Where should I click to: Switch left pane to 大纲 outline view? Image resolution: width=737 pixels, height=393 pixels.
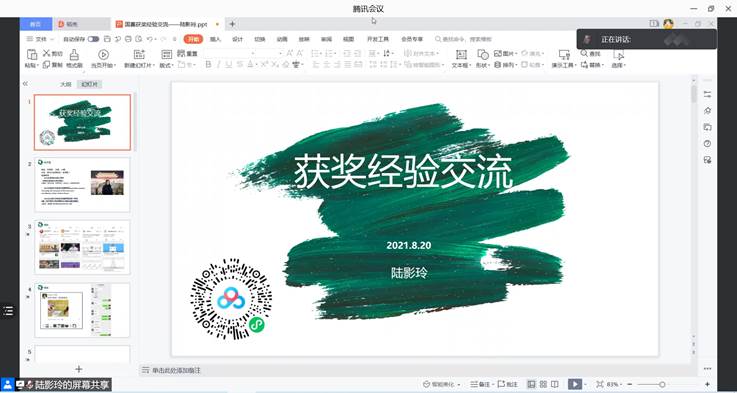[66, 84]
